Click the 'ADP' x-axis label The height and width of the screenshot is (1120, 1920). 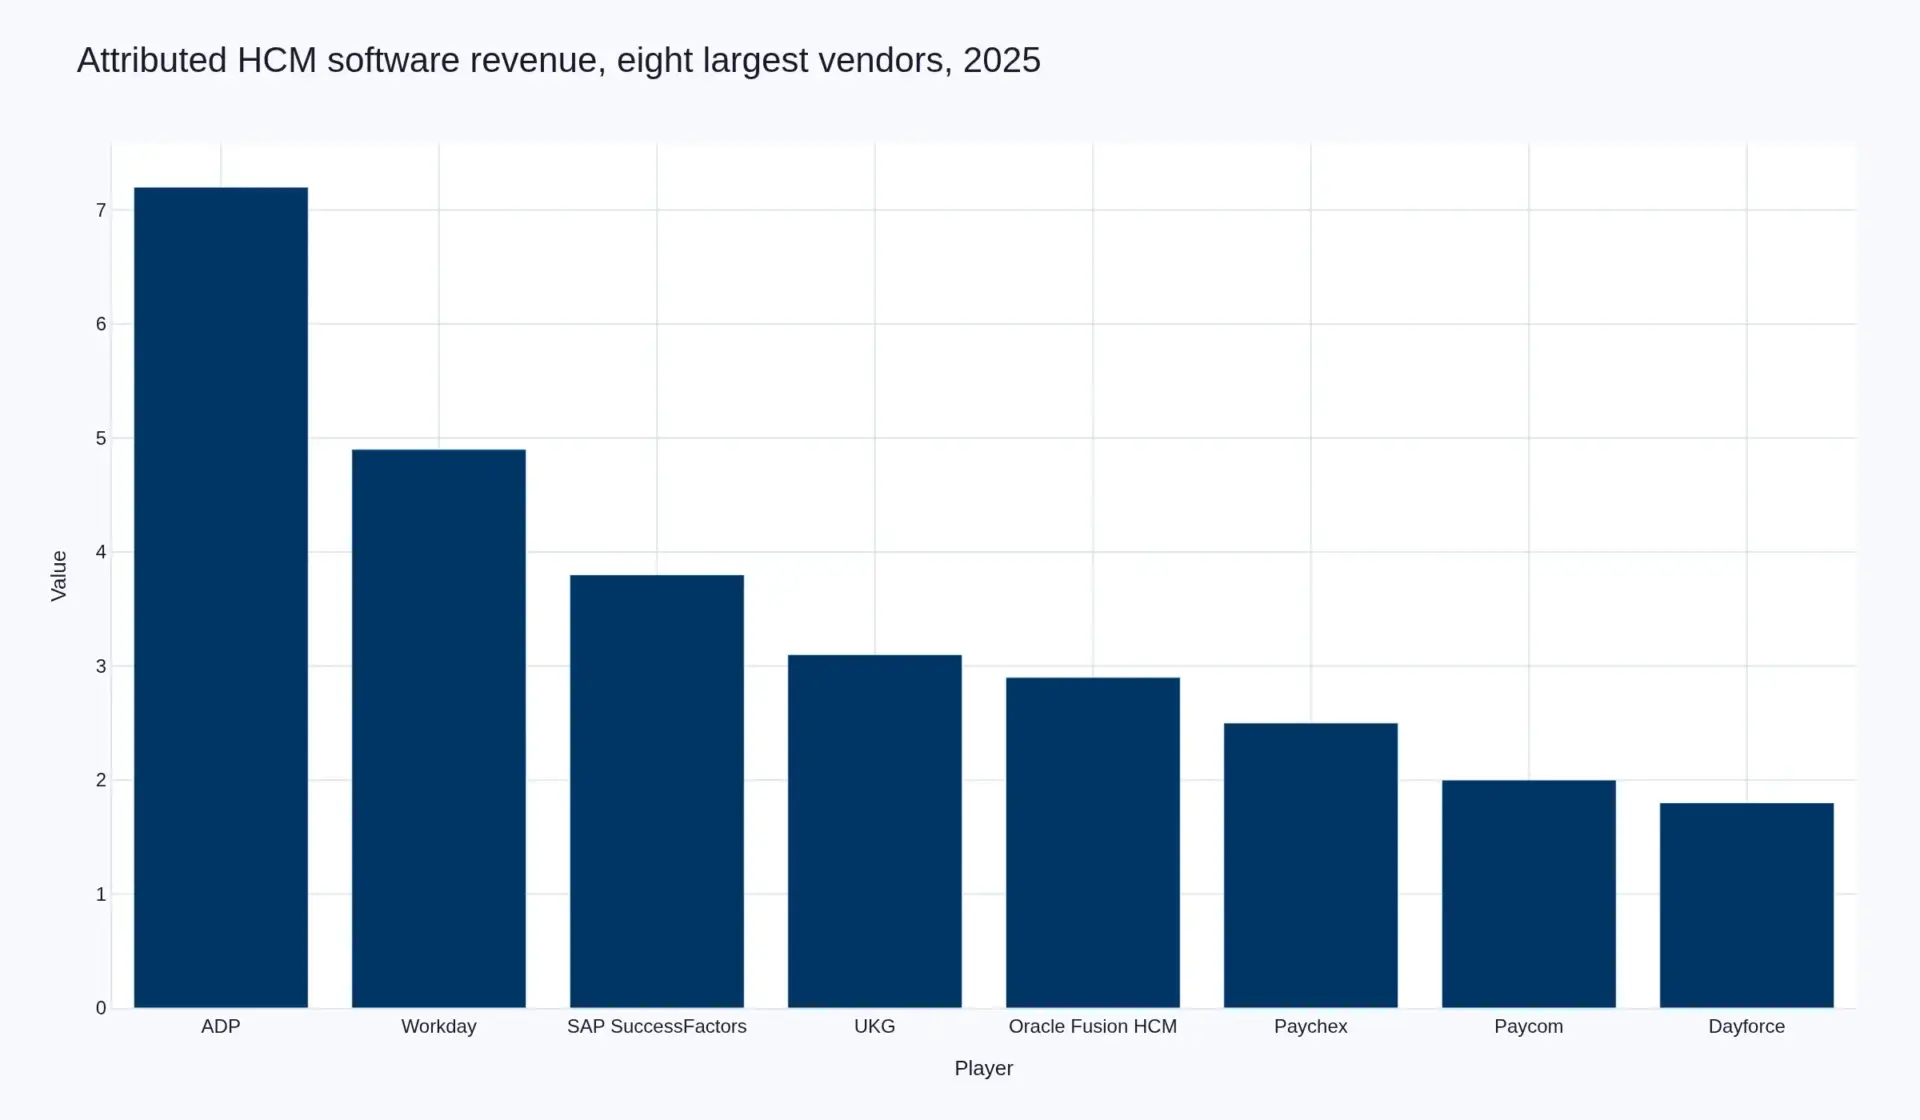(x=221, y=1026)
